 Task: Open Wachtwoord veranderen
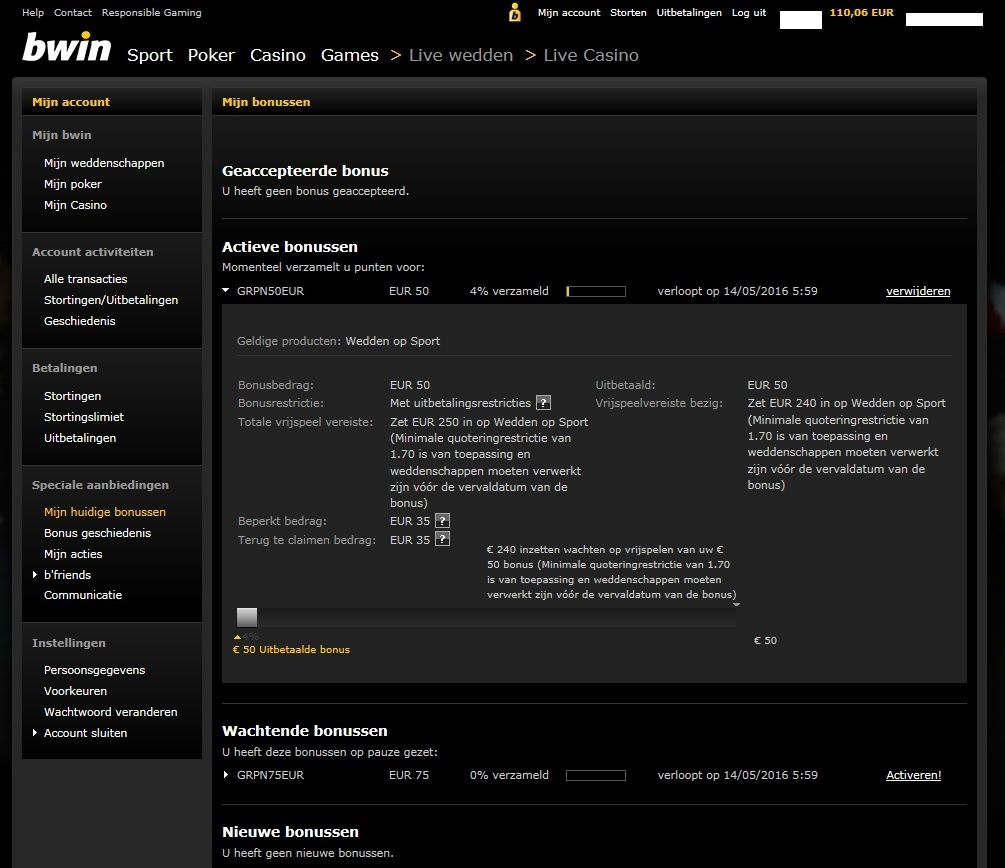tap(110, 712)
